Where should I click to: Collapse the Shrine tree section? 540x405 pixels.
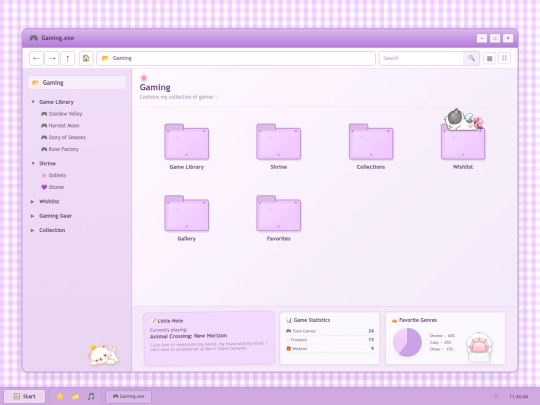33,163
